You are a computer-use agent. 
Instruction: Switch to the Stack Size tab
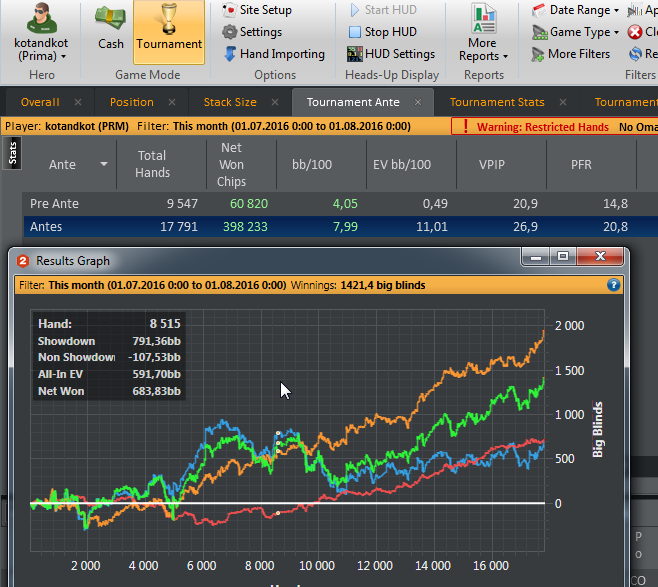point(230,102)
